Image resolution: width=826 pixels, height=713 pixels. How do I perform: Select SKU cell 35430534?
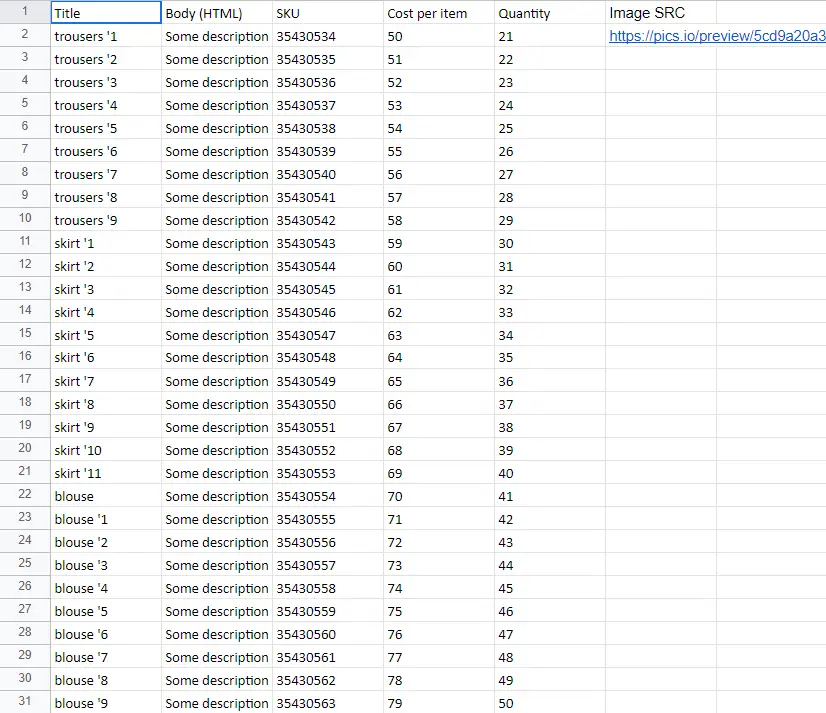328,36
